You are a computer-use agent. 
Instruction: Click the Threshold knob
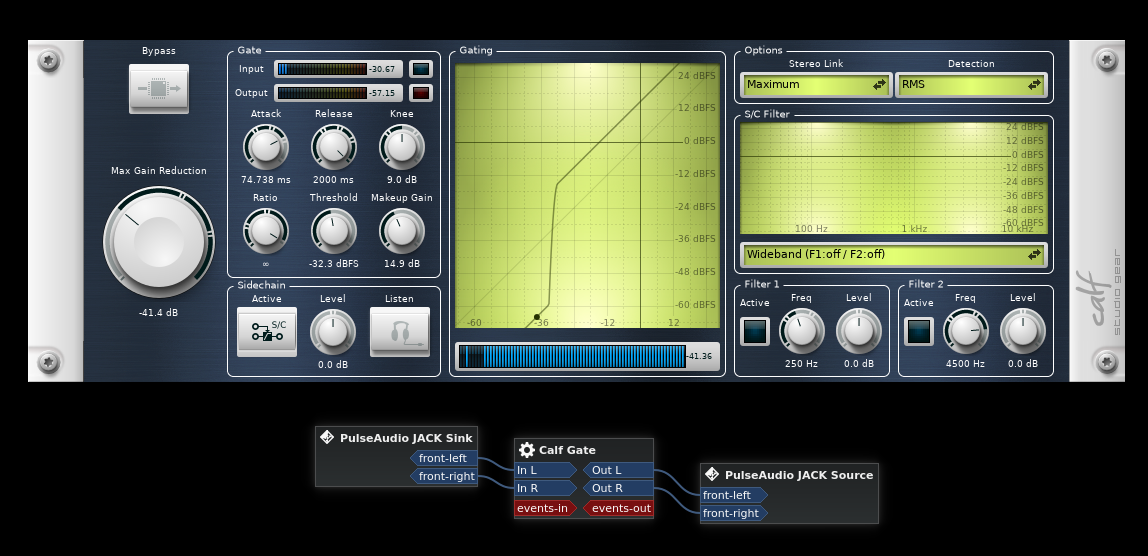click(x=334, y=231)
